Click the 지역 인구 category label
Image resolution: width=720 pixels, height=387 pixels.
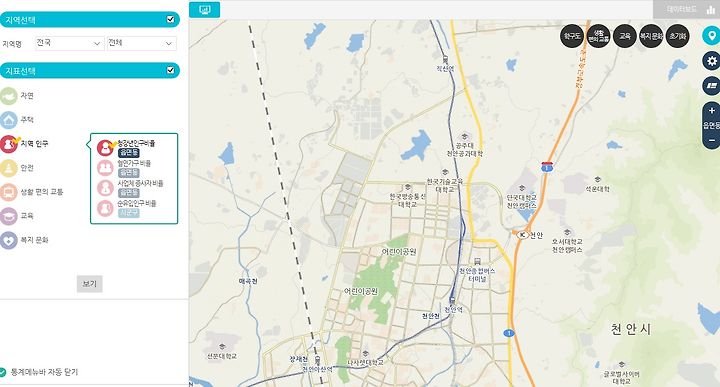pos(34,144)
